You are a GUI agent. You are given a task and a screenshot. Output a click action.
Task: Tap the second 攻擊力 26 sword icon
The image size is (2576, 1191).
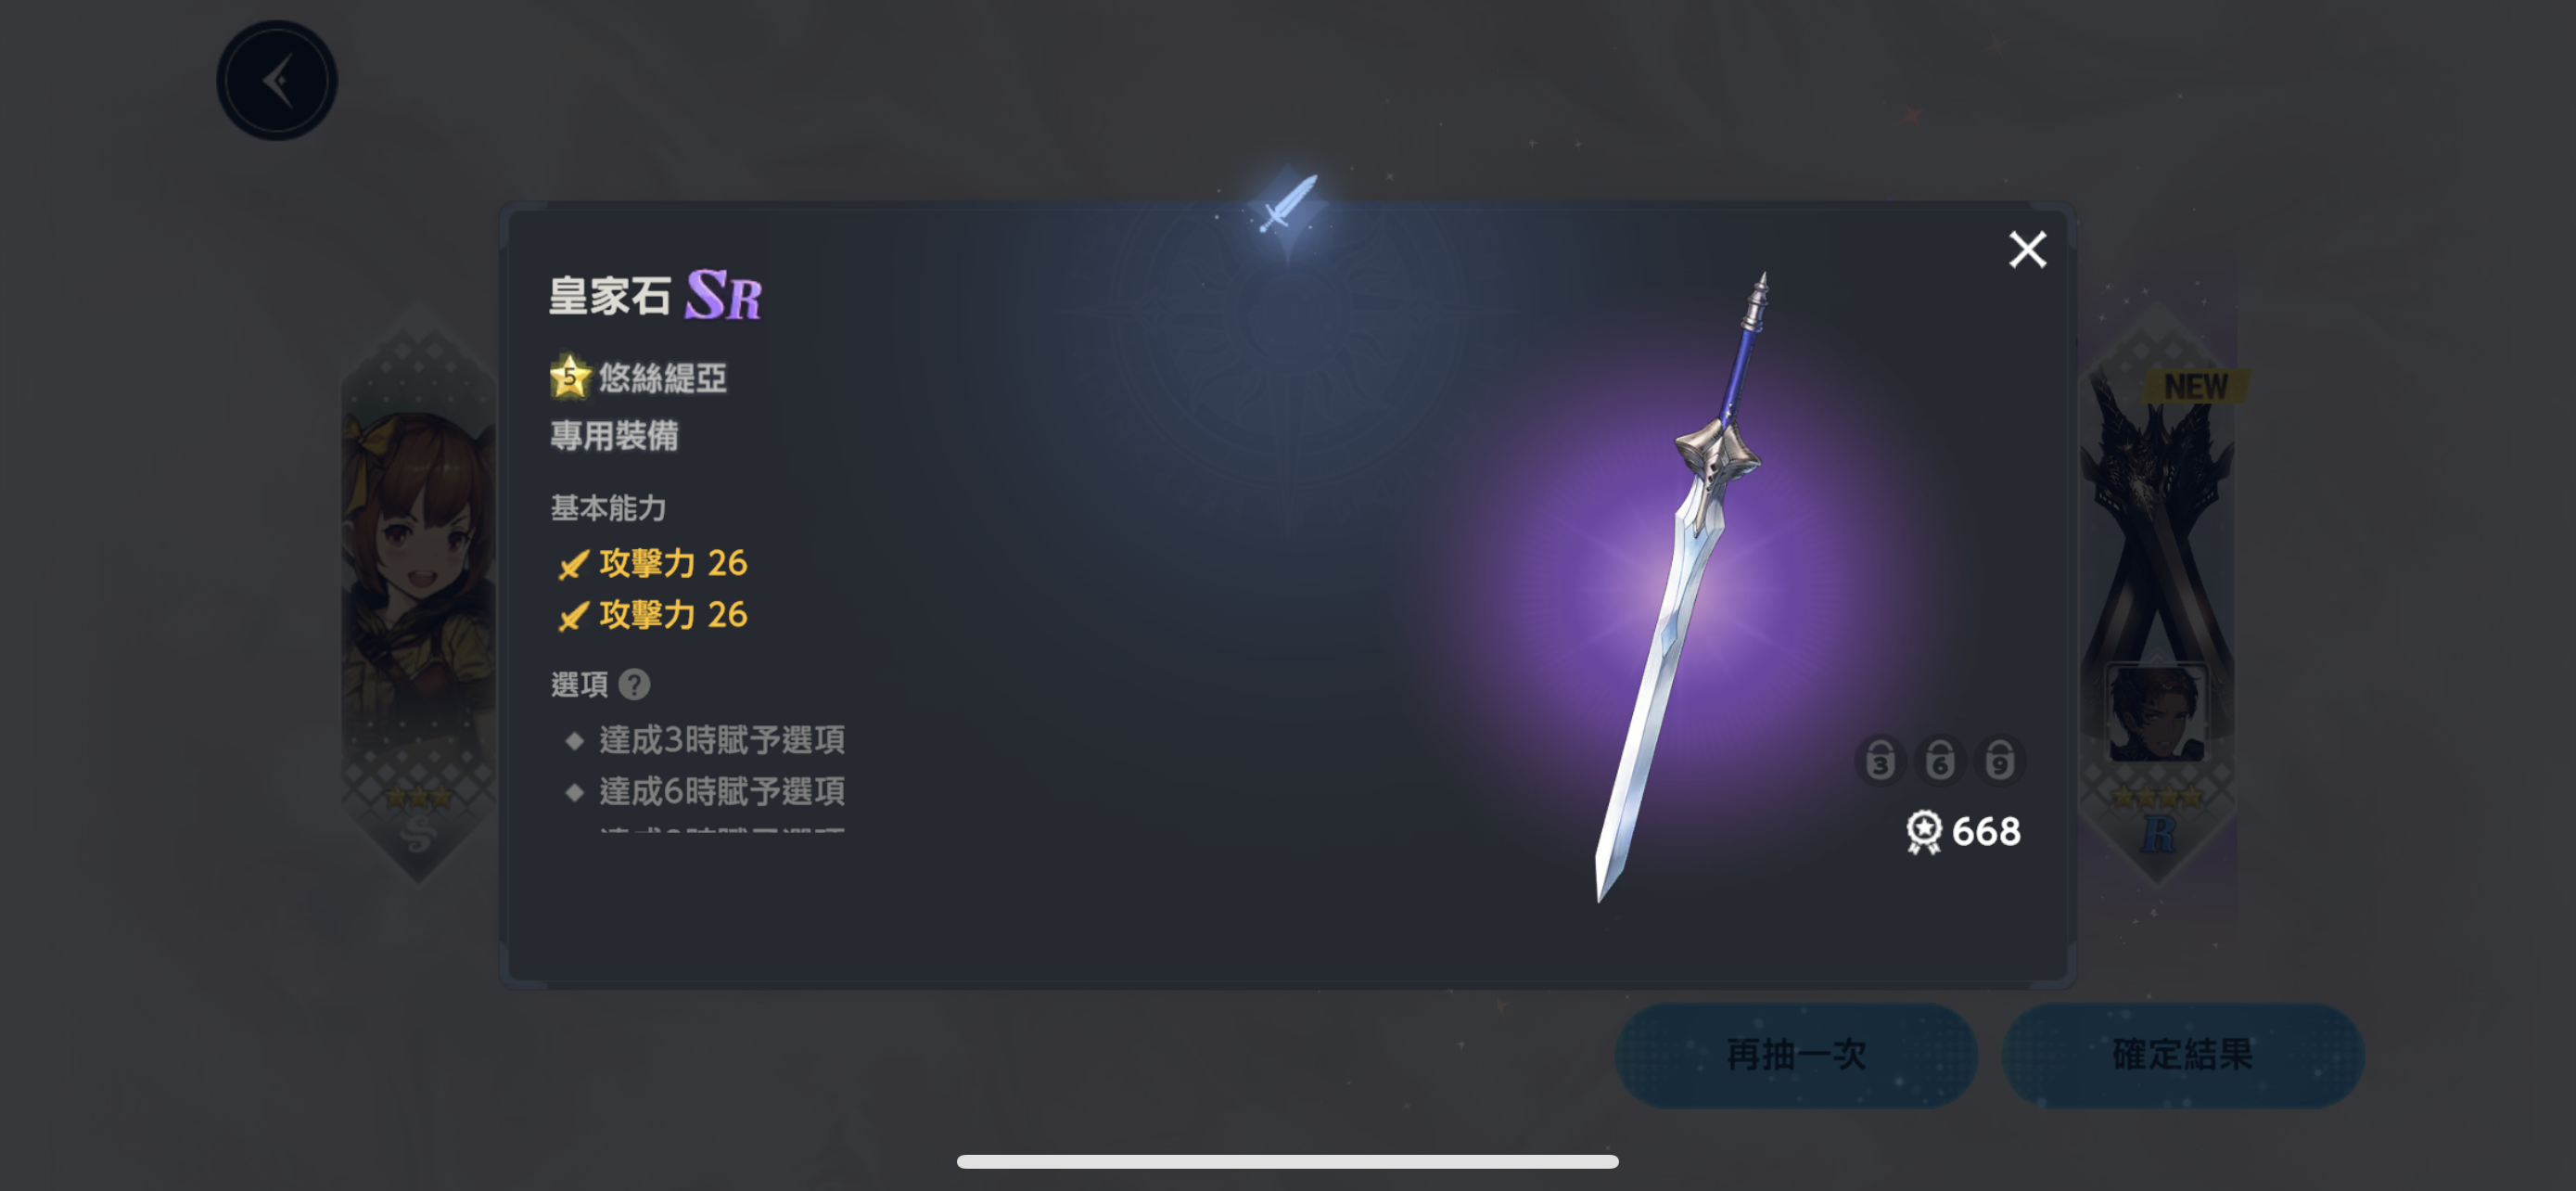click(x=573, y=616)
